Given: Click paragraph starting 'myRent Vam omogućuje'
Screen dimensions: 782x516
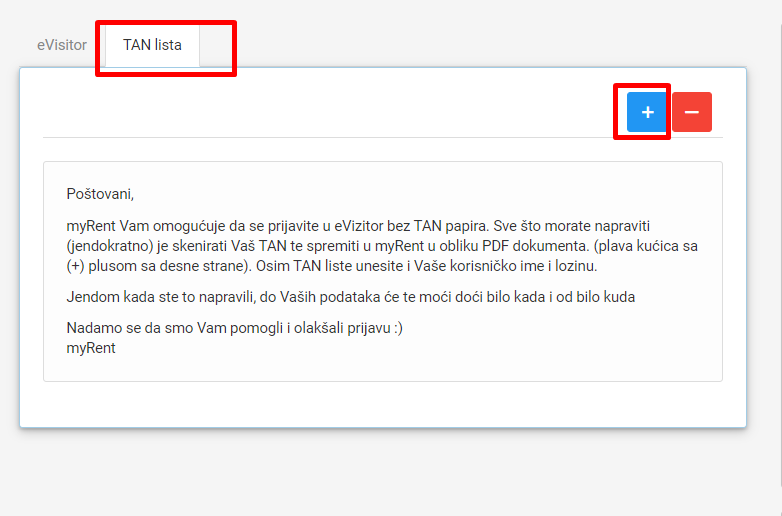Looking at the screenshot, I should click(382, 246).
